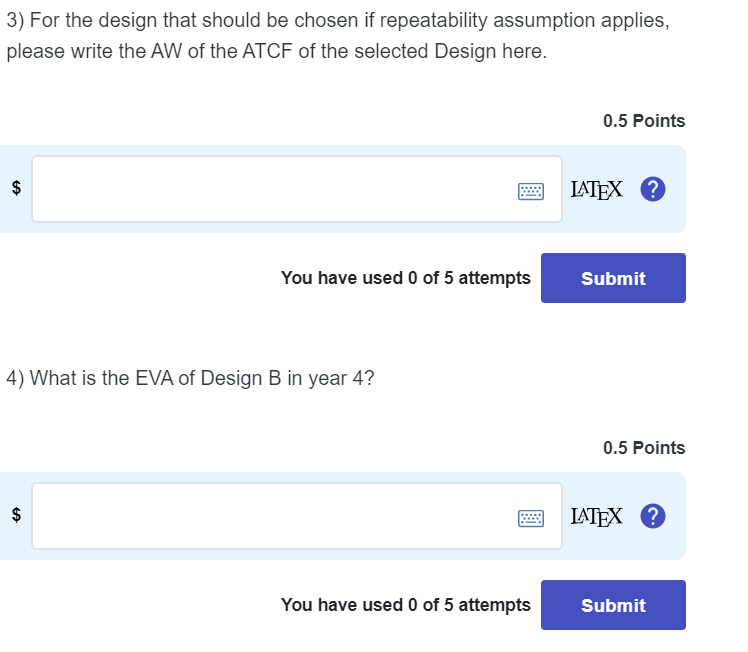Click the 'EVA of Design B' question text
748x652 pixels.
click(190, 378)
